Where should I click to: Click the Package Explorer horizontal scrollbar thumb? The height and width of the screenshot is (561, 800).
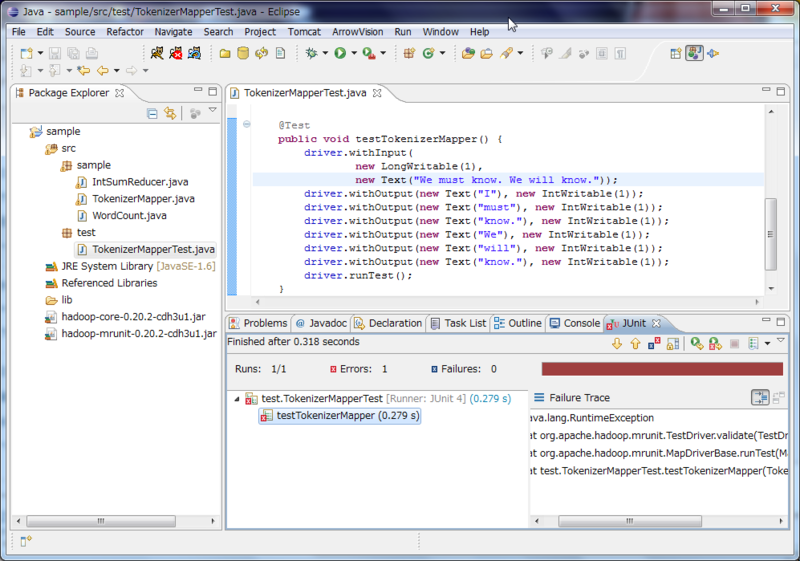[101, 521]
